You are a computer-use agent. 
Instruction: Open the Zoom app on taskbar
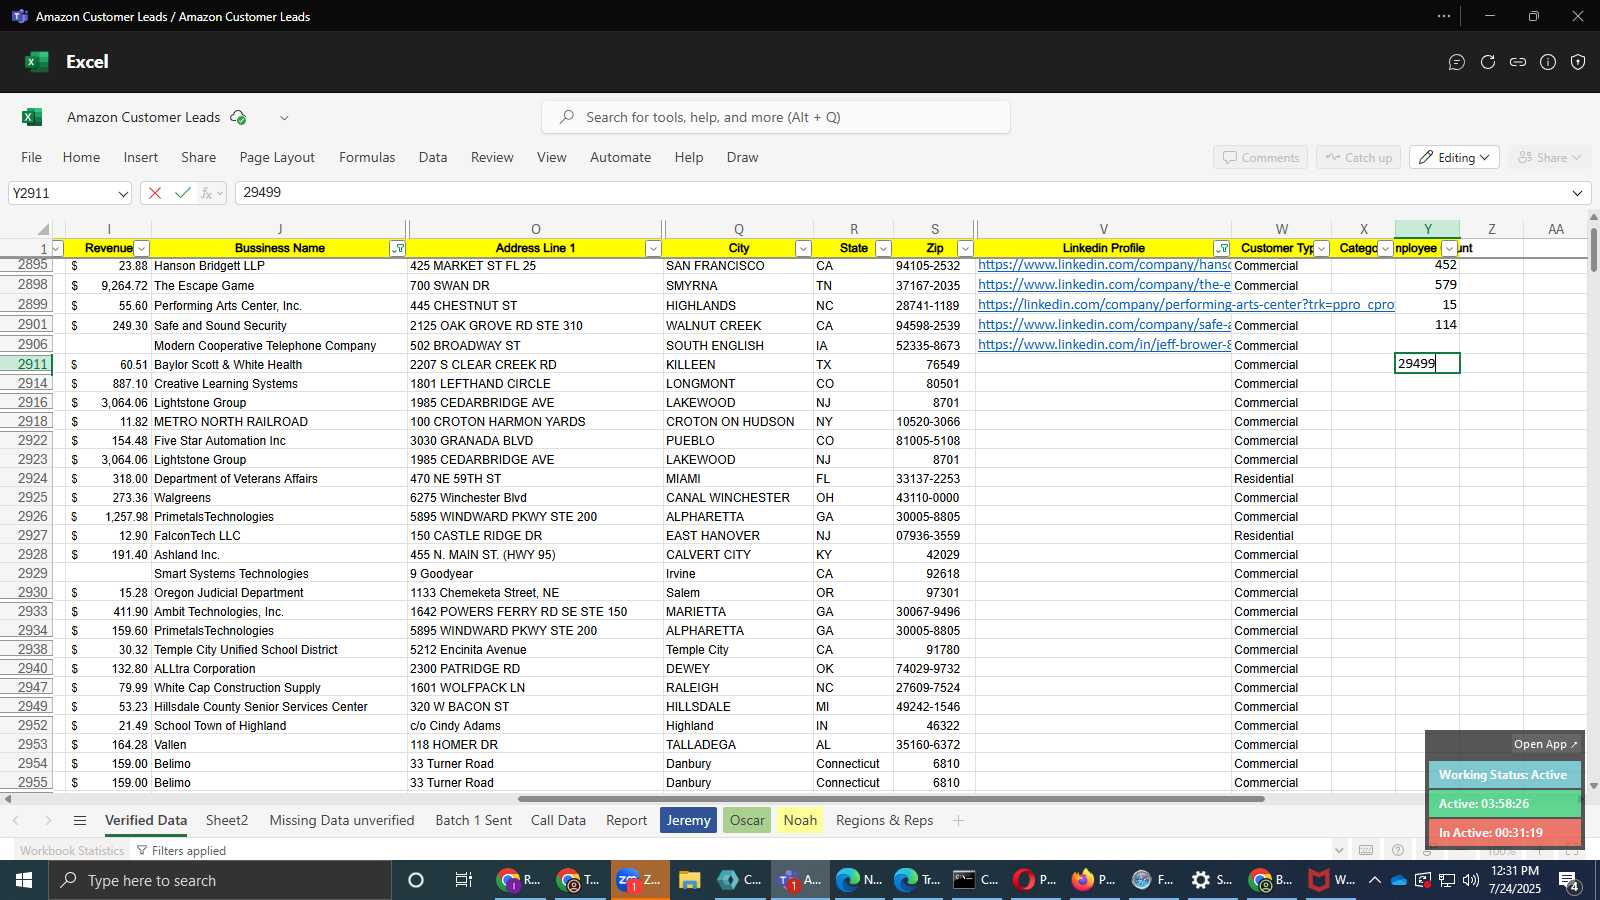(639, 880)
